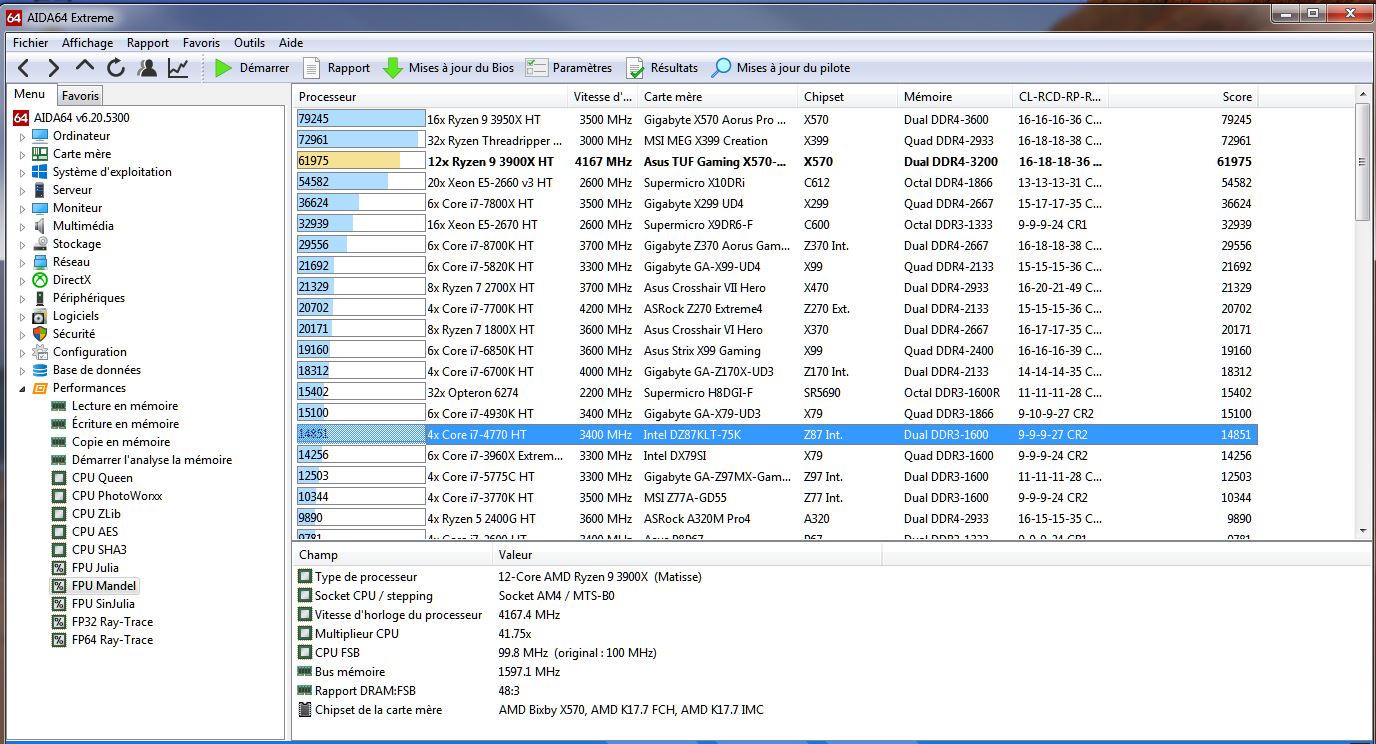Expand the Carte mère tree node

[x=22, y=154]
